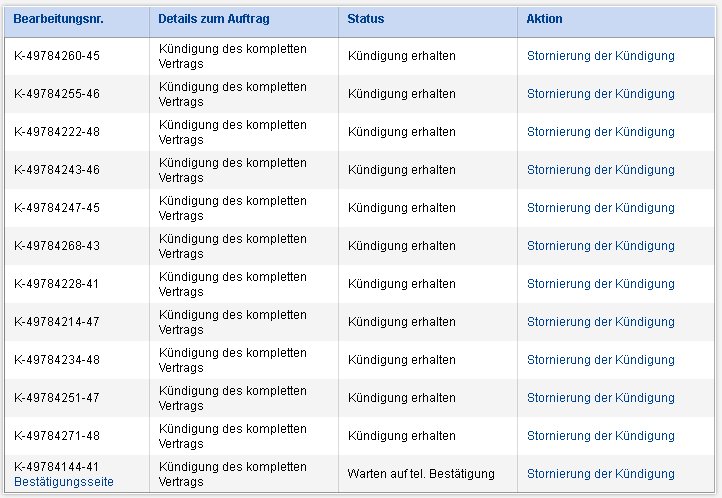Select the Status column header
Viewport: 722px width, 498px height.
pos(366,19)
